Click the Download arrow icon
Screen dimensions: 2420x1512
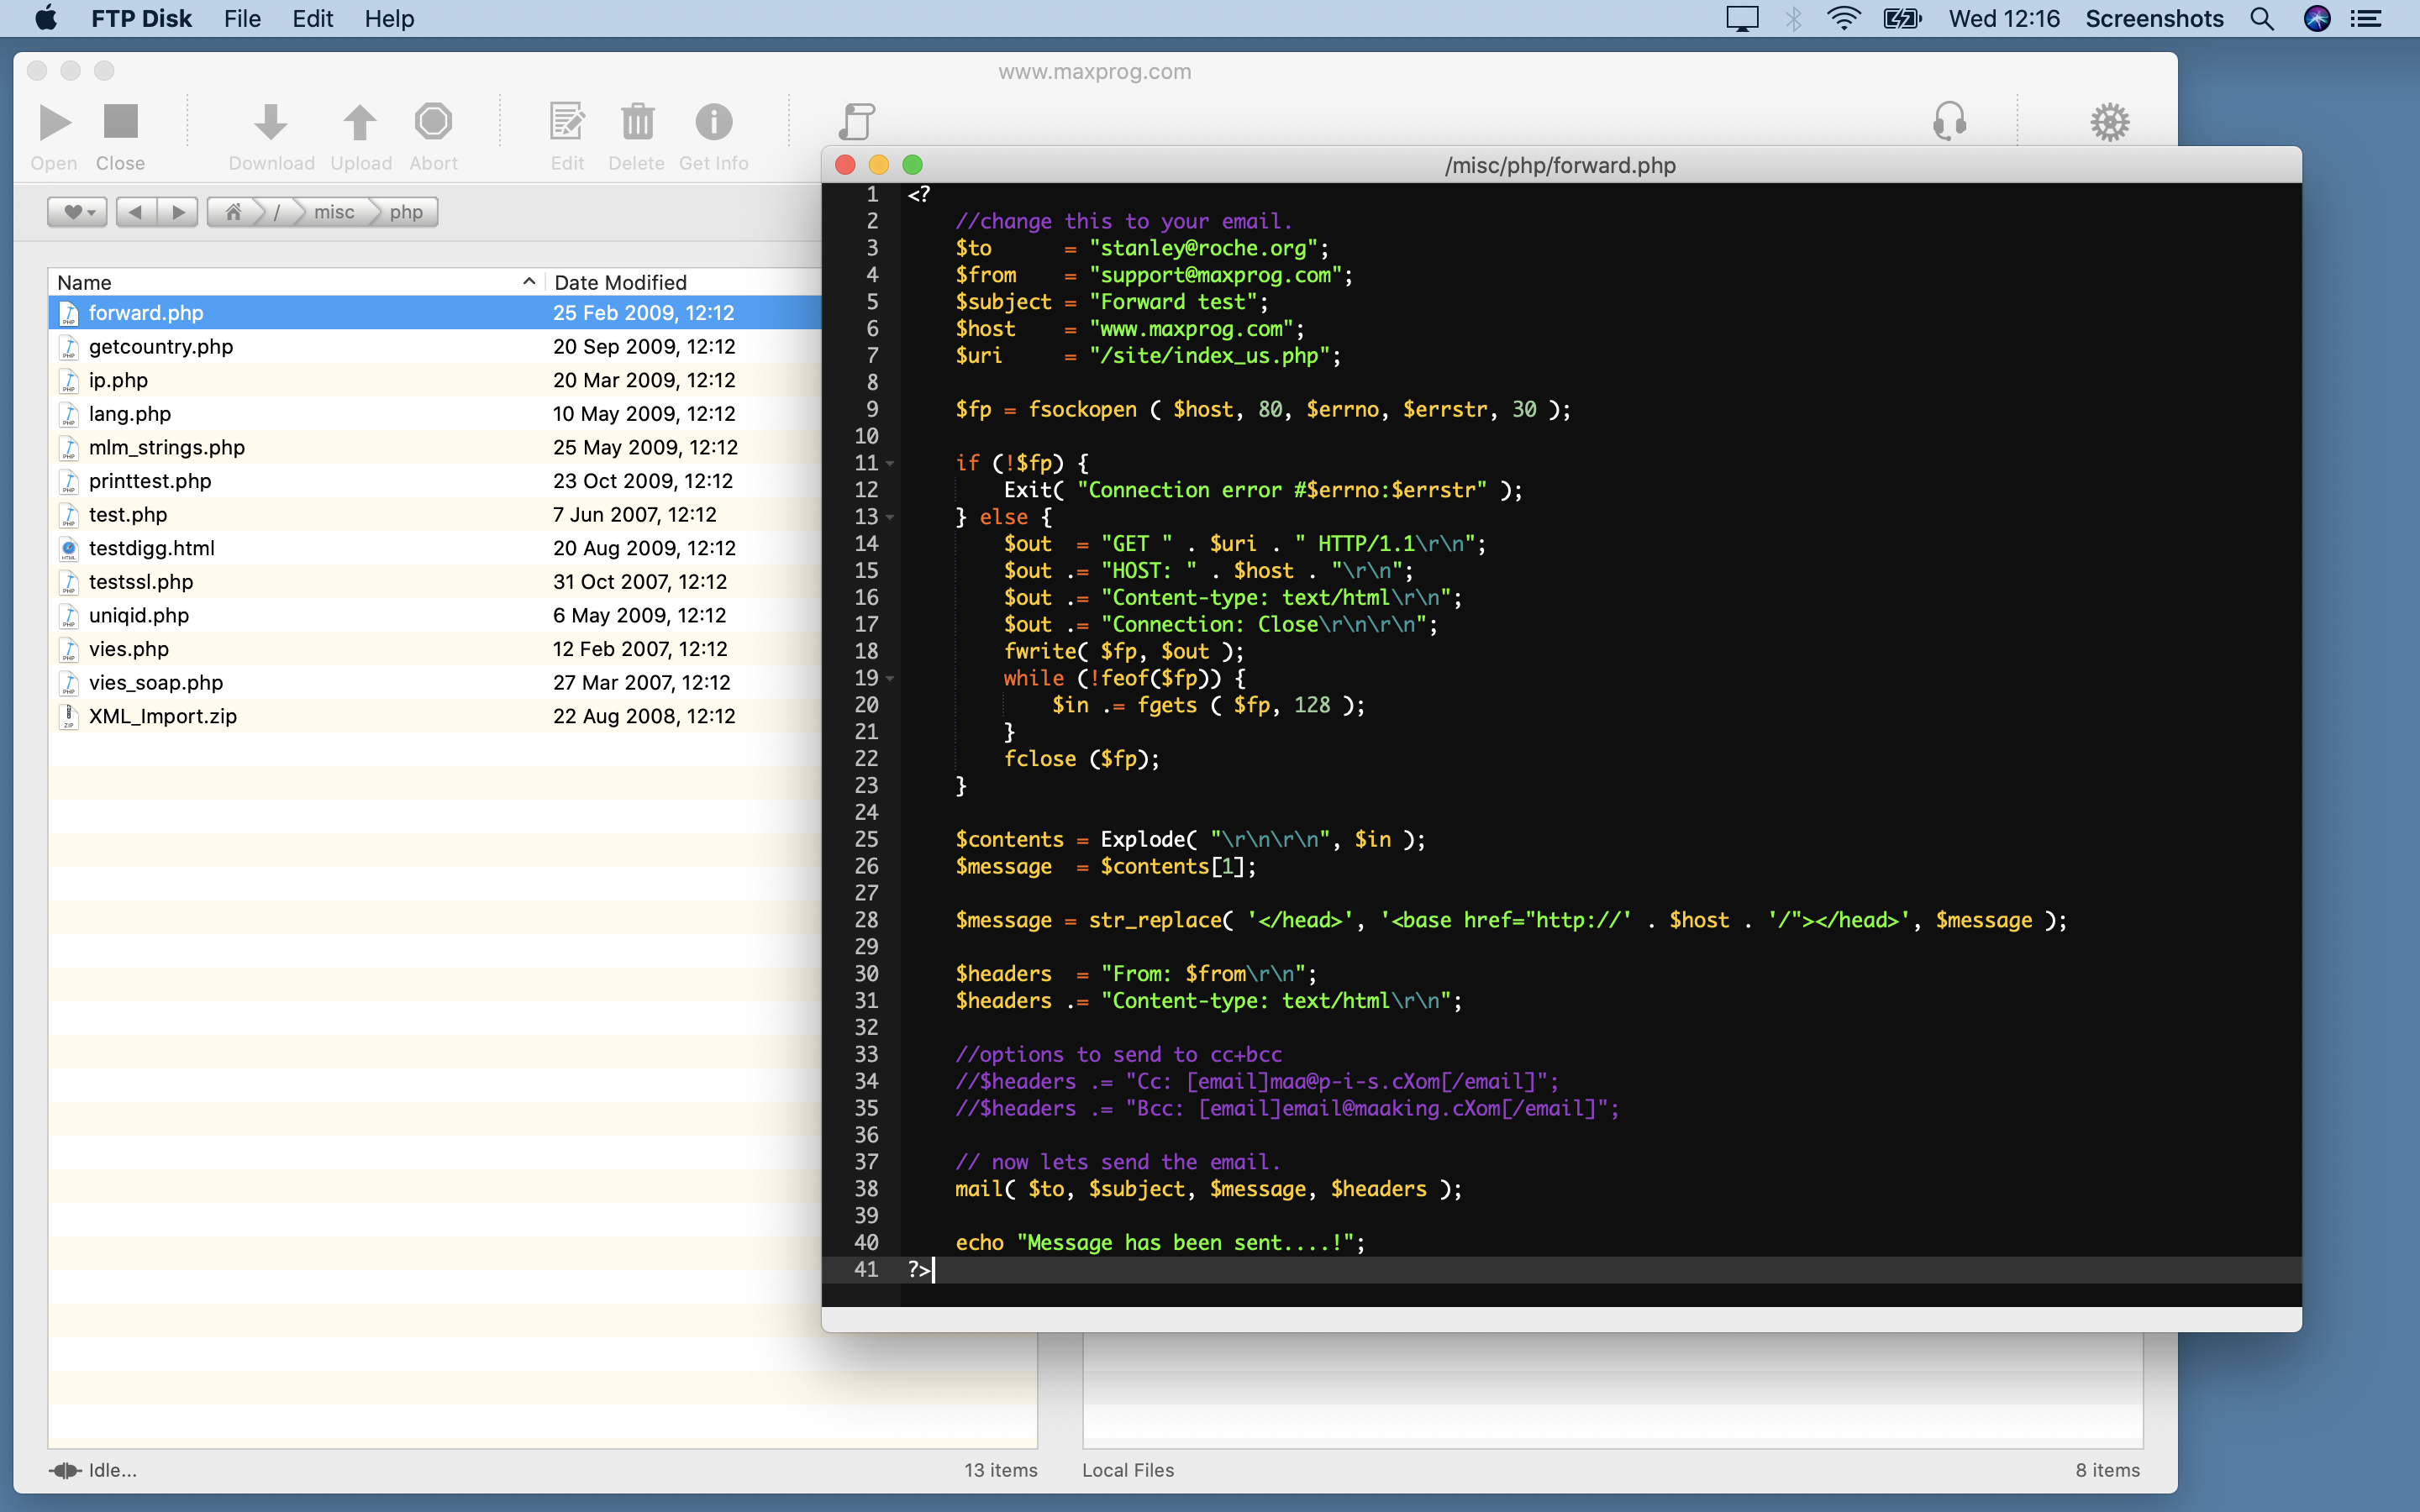pos(270,122)
